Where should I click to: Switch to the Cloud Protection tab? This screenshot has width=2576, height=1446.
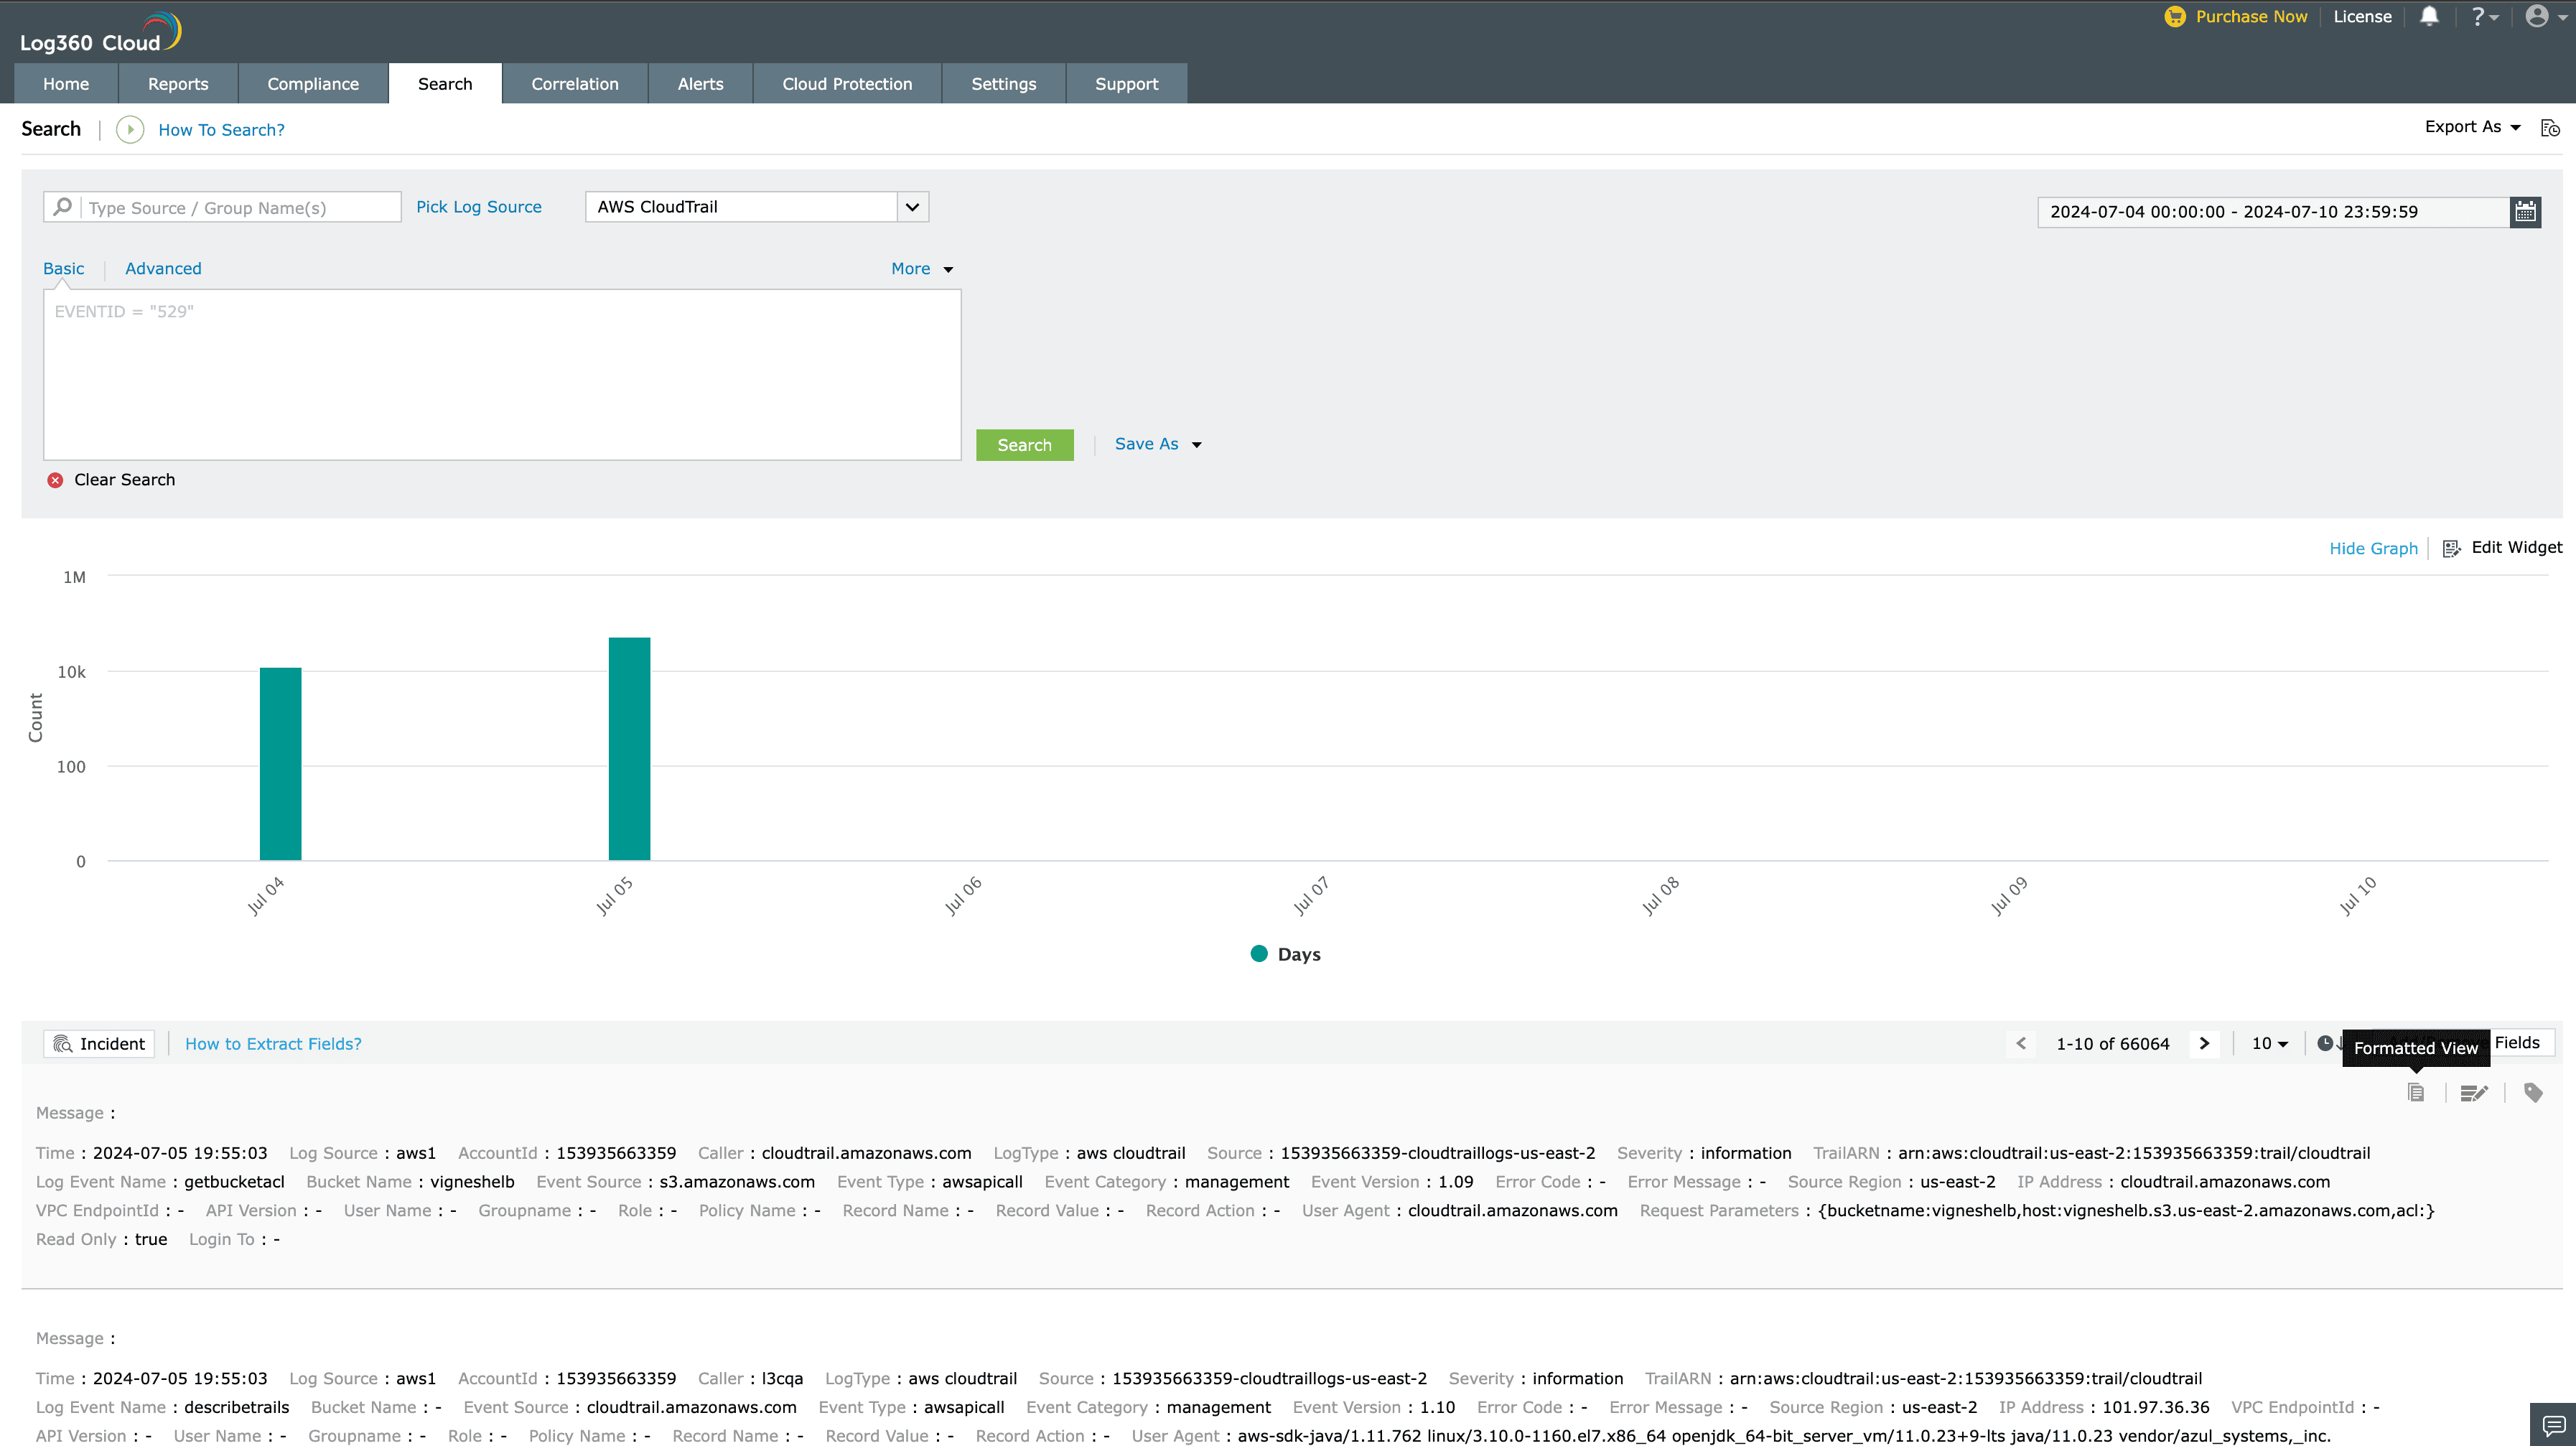point(847,84)
